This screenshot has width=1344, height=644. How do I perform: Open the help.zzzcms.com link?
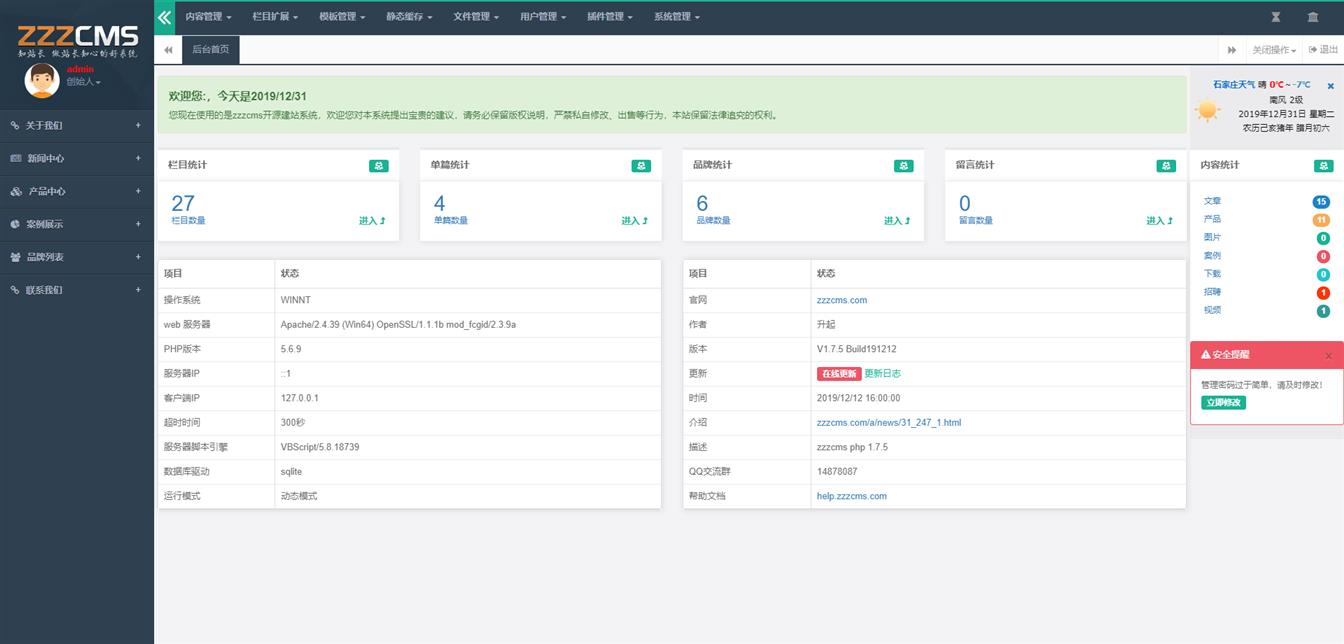coord(852,496)
